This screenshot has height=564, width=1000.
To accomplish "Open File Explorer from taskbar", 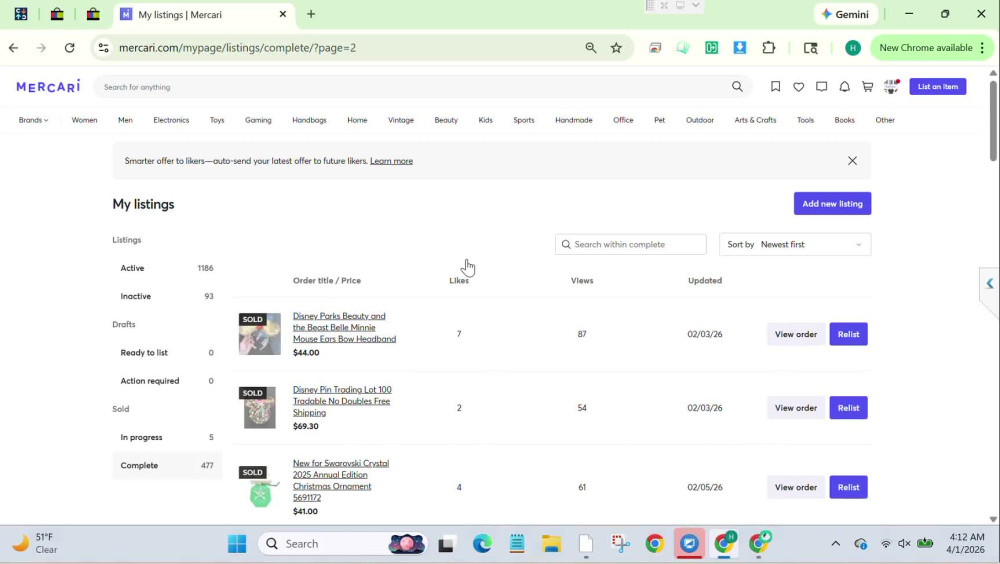I will pyautogui.click(x=552, y=544).
